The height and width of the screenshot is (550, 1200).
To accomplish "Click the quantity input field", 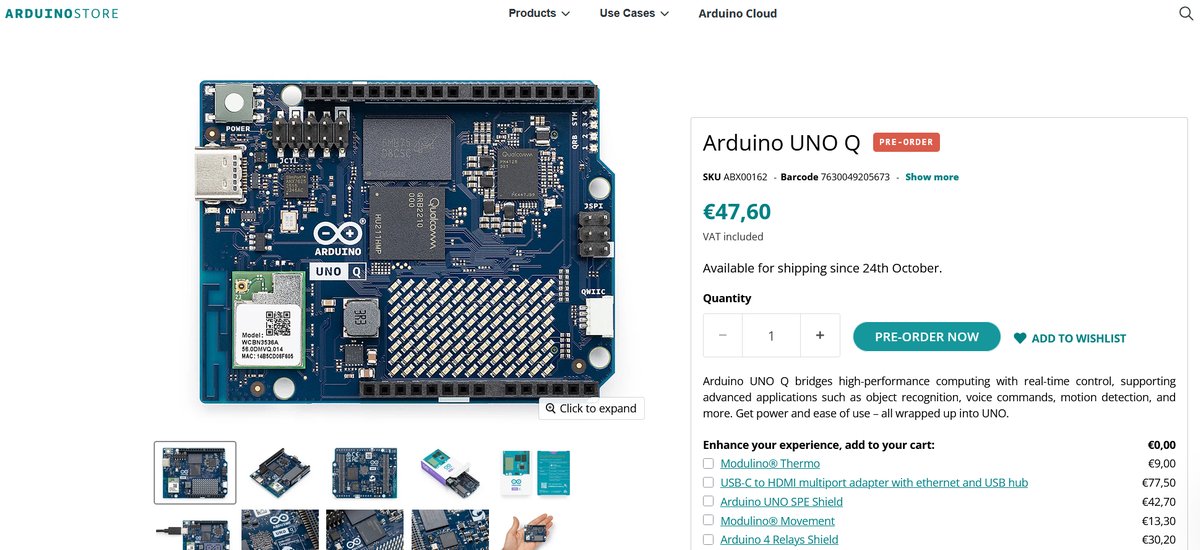I will click(771, 336).
